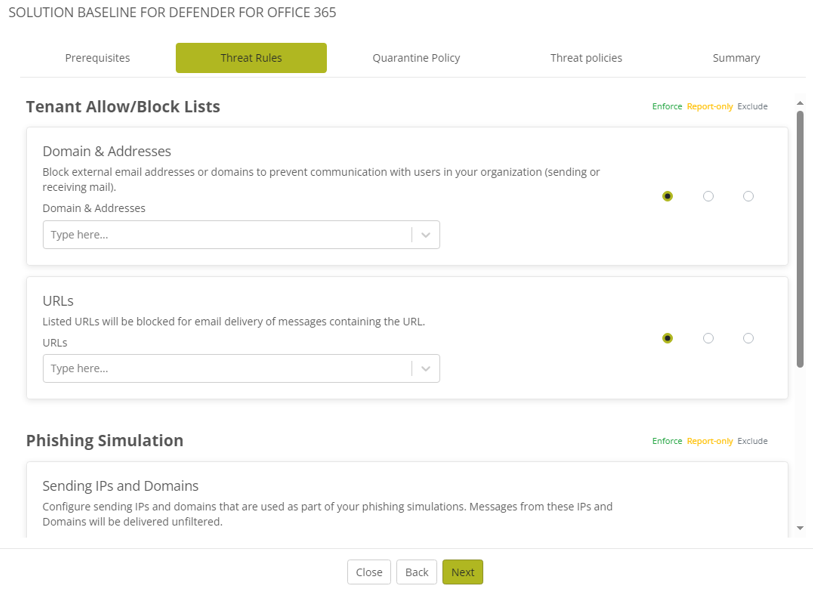Click the Close button
Screen dimensions: 813x590
coord(369,572)
